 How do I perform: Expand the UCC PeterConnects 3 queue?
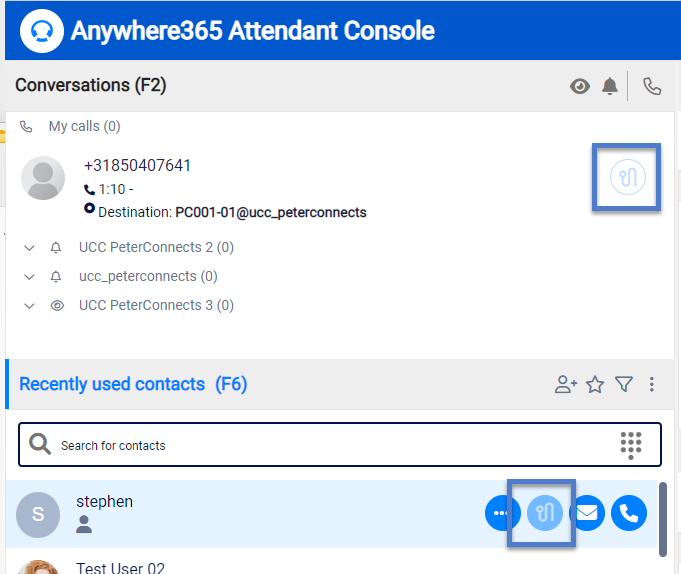coord(29,306)
